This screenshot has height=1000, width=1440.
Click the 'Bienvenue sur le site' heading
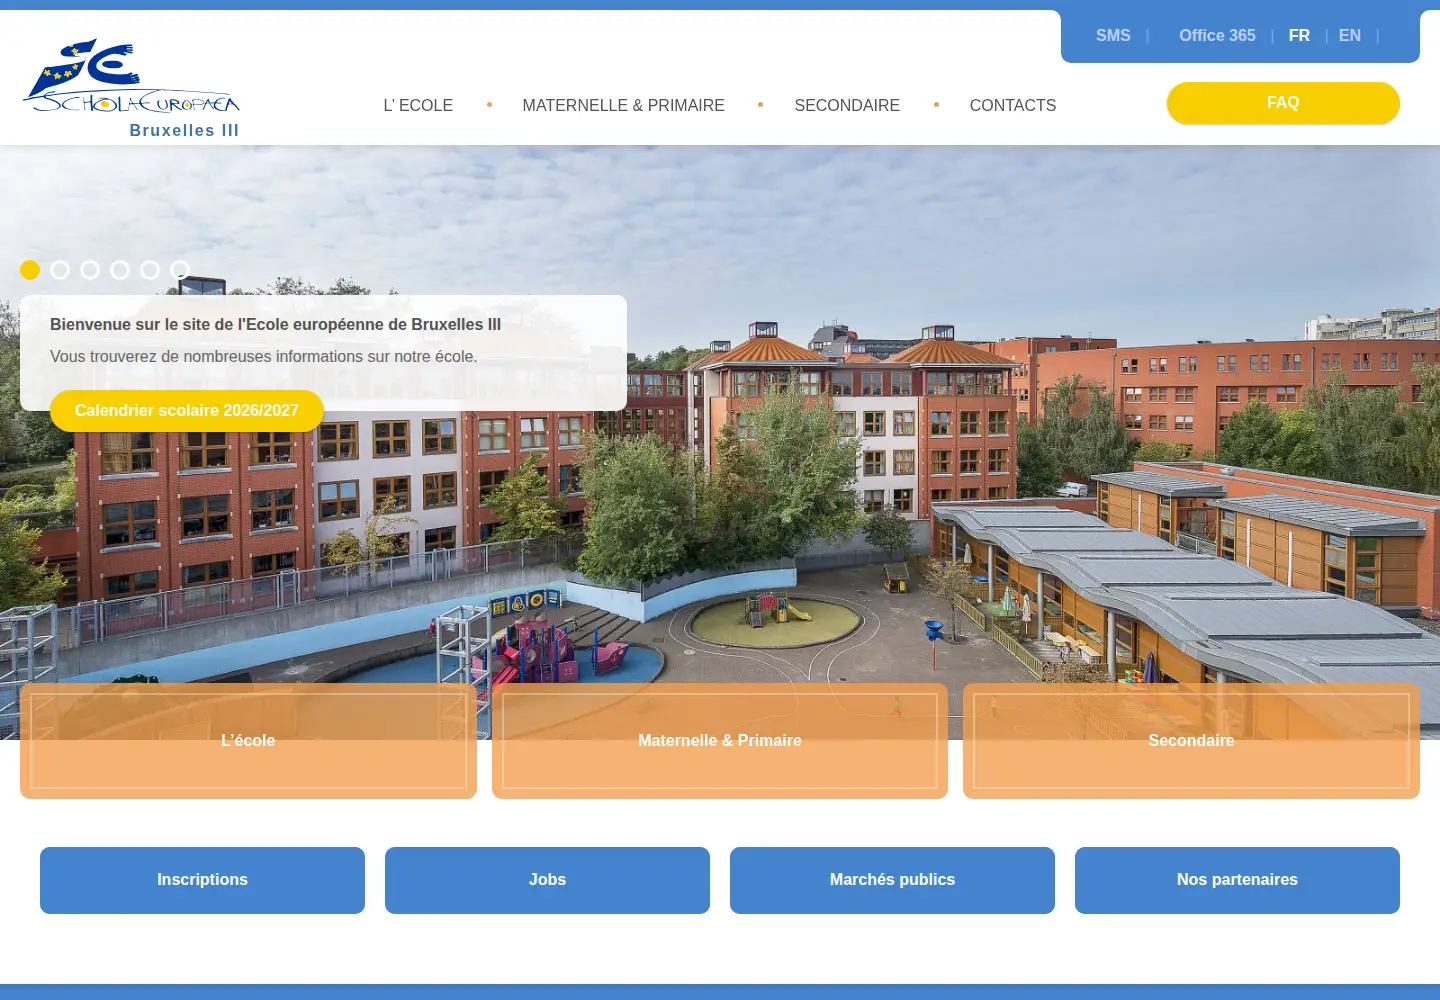(x=276, y=325)
